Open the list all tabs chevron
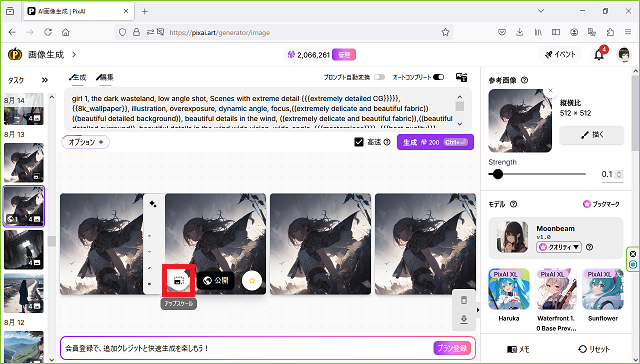The width and height of the screenshot is (640, 364). [541, 11]
